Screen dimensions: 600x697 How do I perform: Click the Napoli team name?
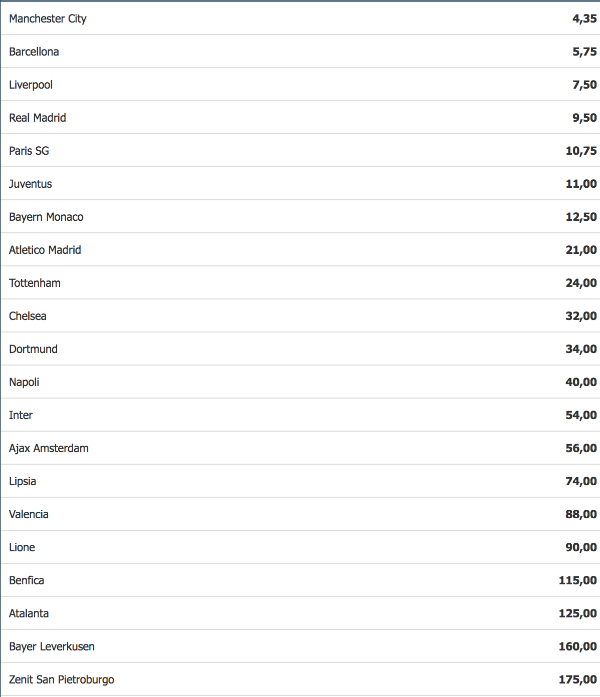(25, 382)
